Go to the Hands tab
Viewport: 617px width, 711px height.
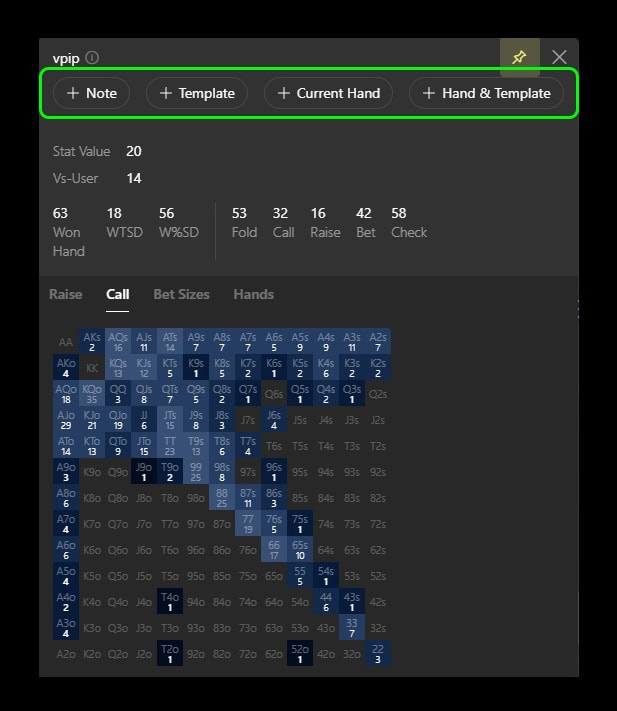click(253, 294)
